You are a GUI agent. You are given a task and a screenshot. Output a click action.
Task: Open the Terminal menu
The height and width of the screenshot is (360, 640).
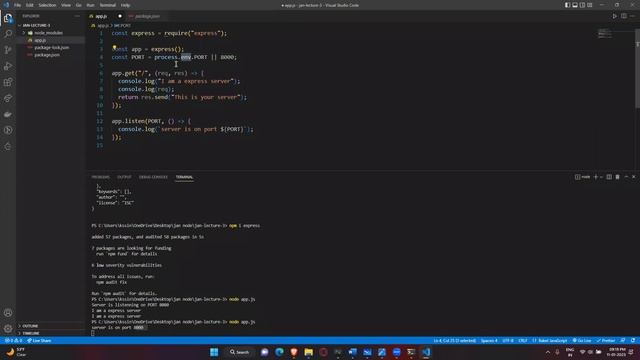(x=107, y=5)
